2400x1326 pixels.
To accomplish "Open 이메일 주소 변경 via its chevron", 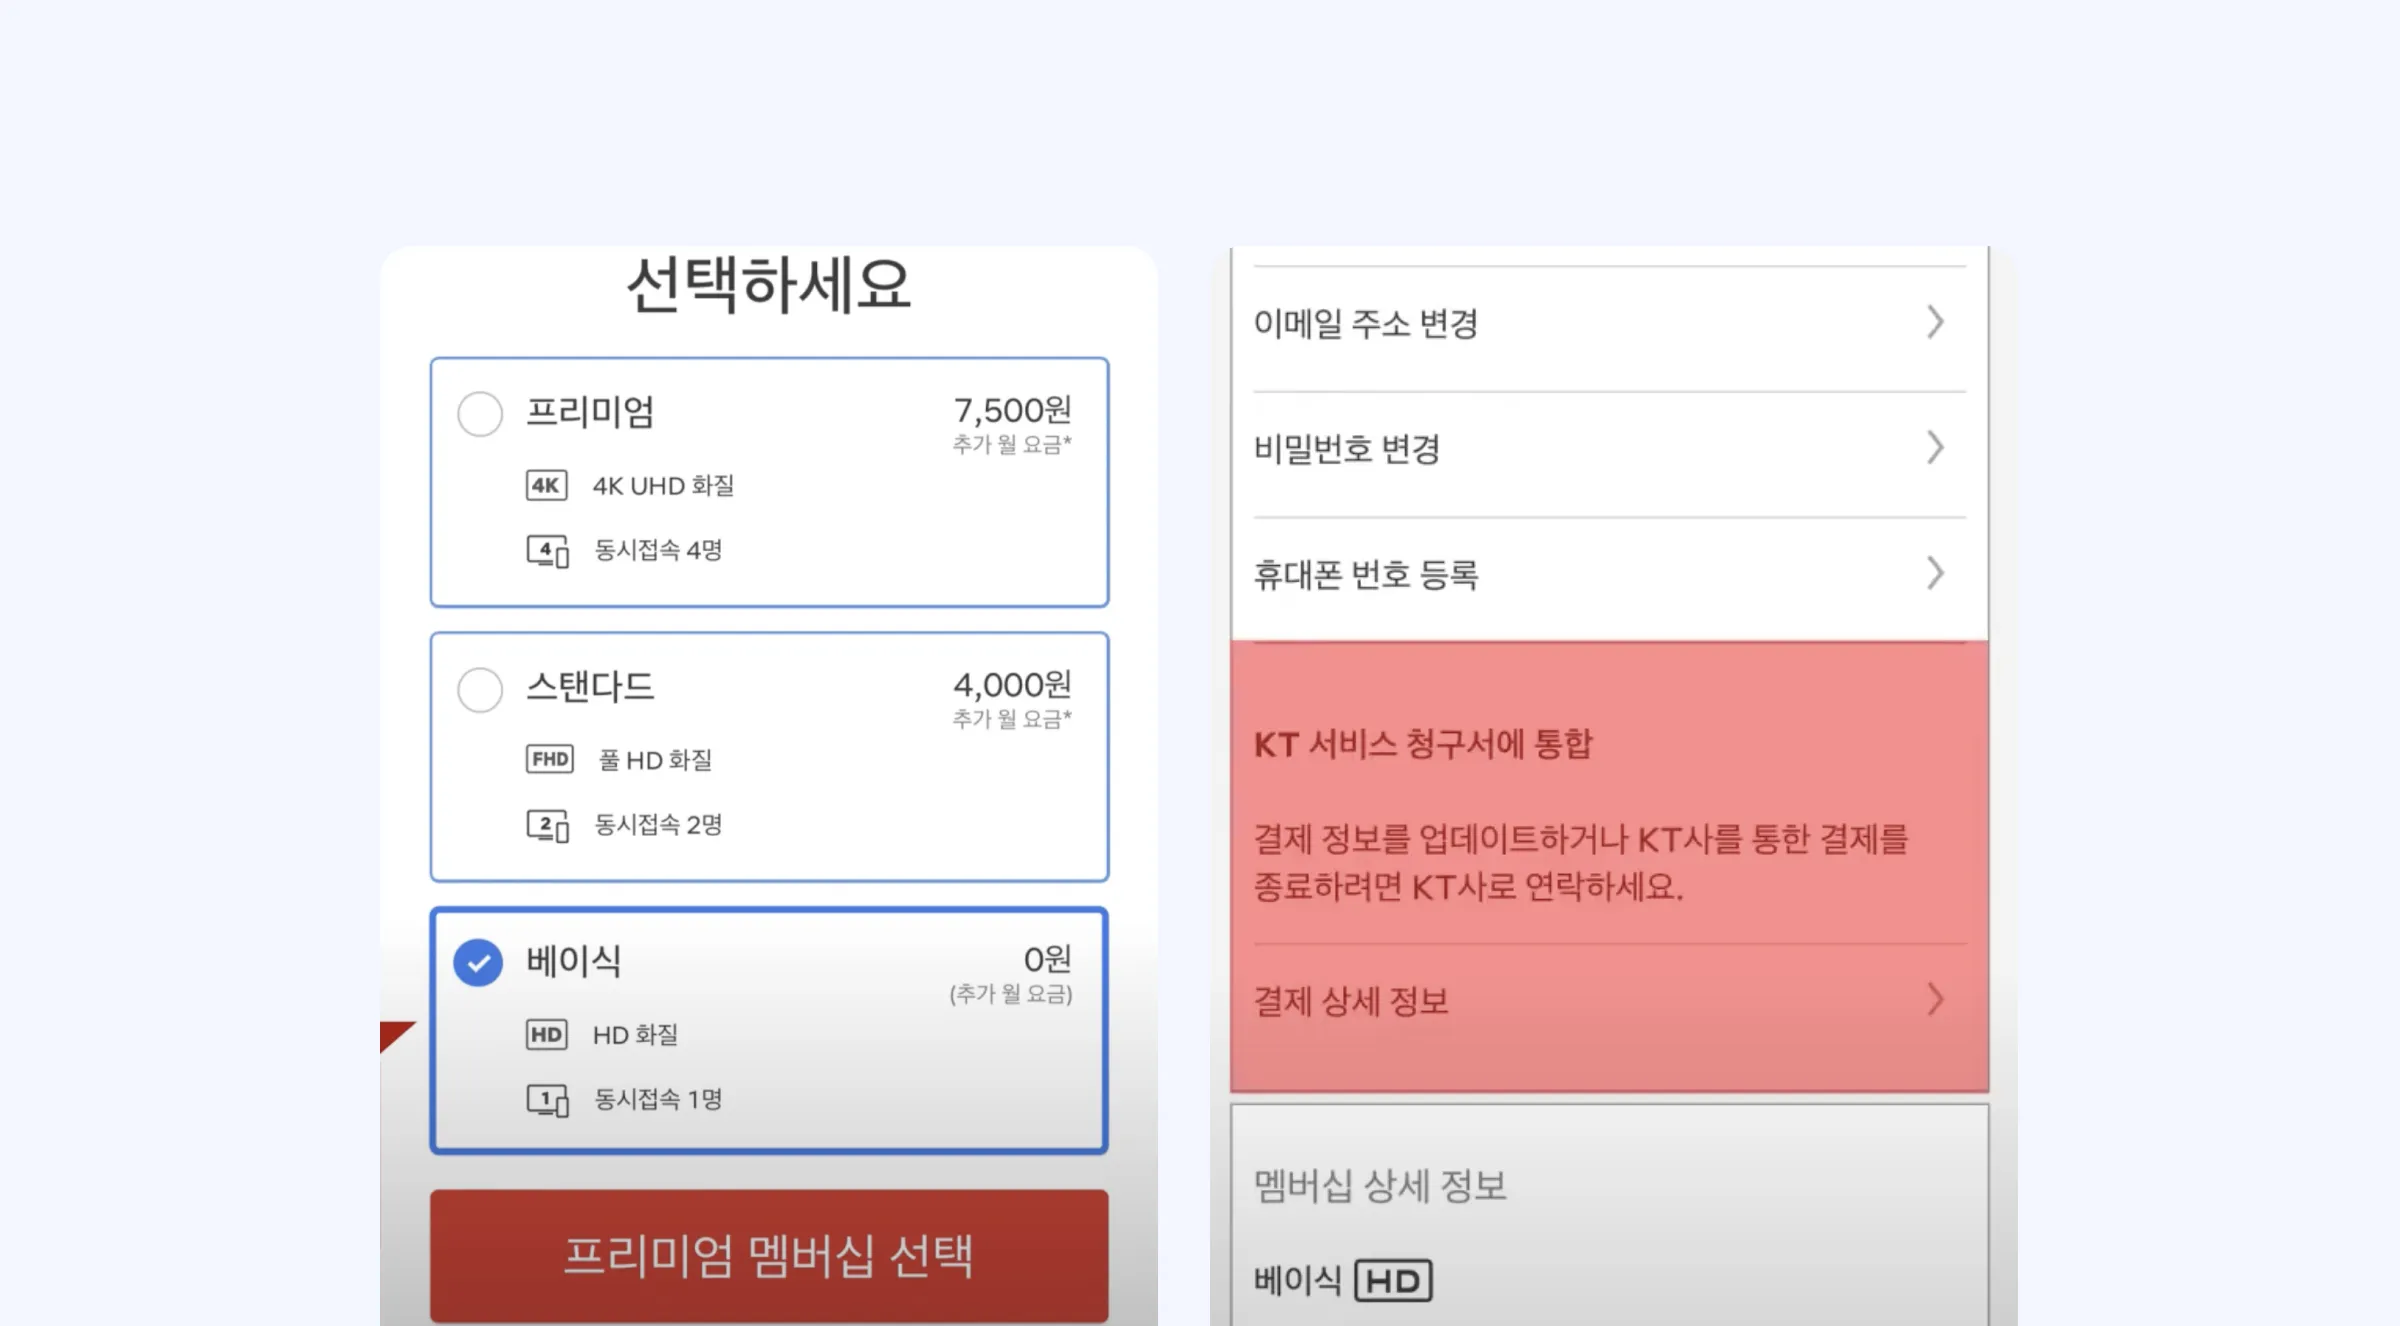I will (x=1936, y=322).
